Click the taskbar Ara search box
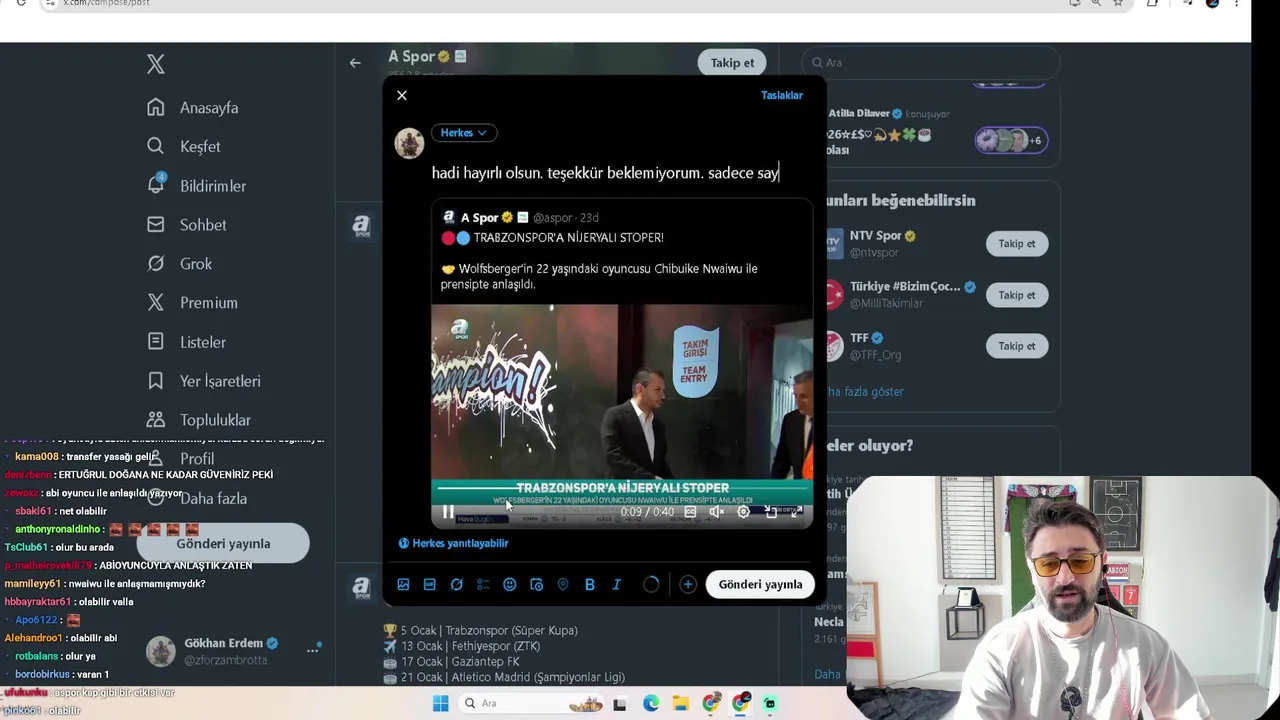The height and width of the screenshot is (720, 1280). [530, 703]
